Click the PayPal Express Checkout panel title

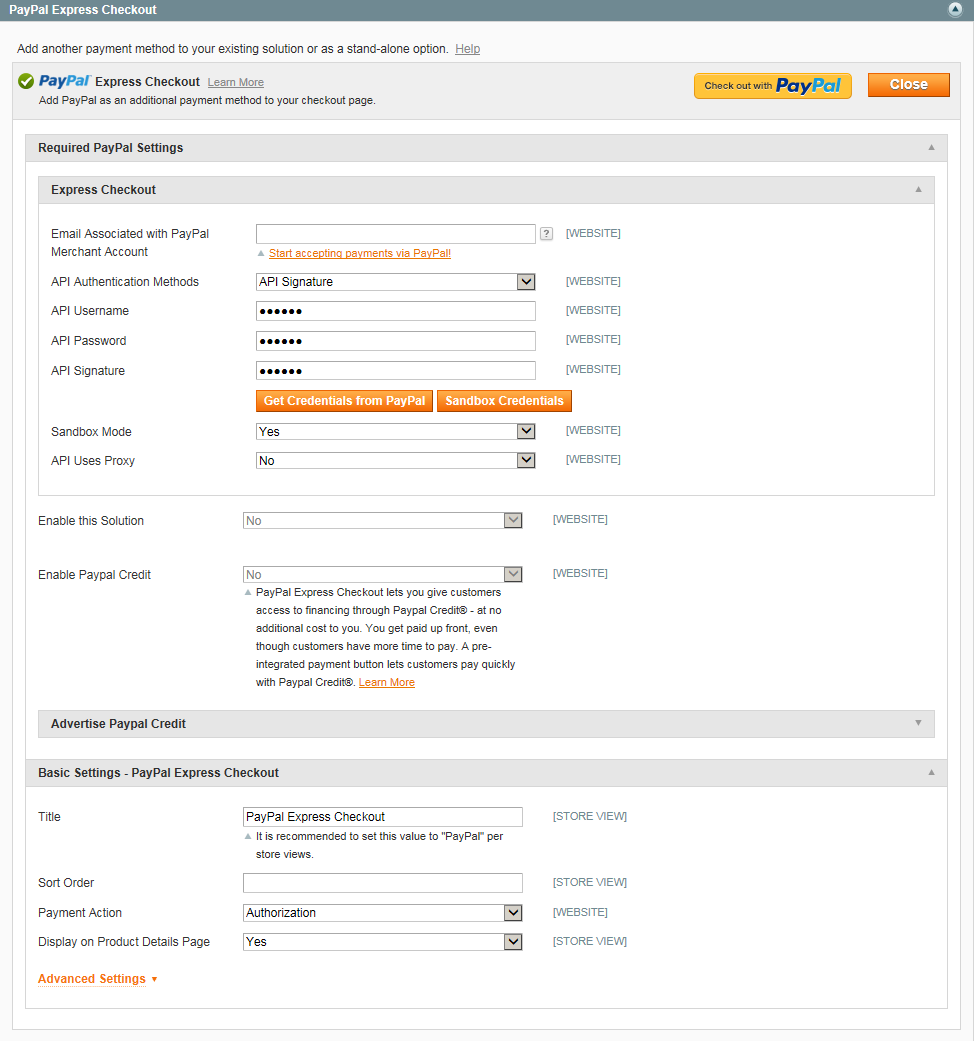pos(83,10)
